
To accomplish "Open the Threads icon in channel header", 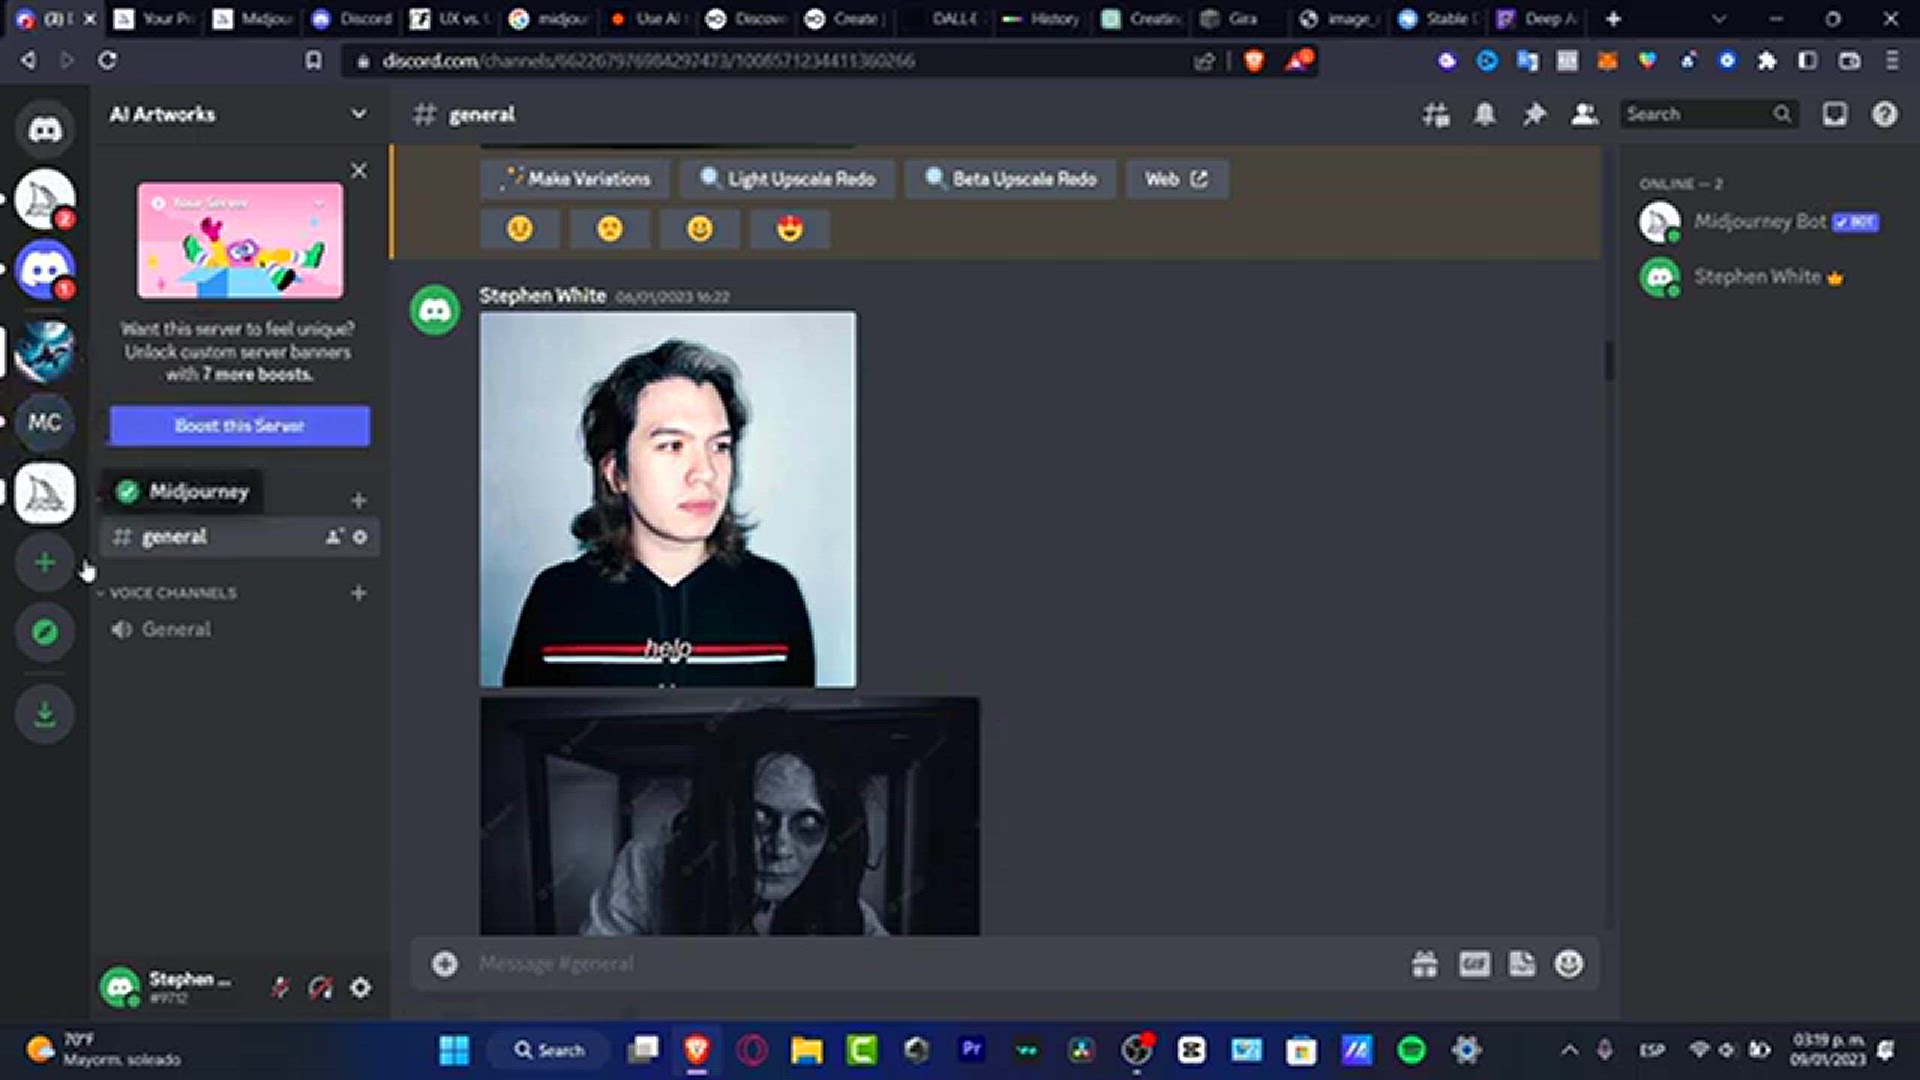I will point(1436,115).
